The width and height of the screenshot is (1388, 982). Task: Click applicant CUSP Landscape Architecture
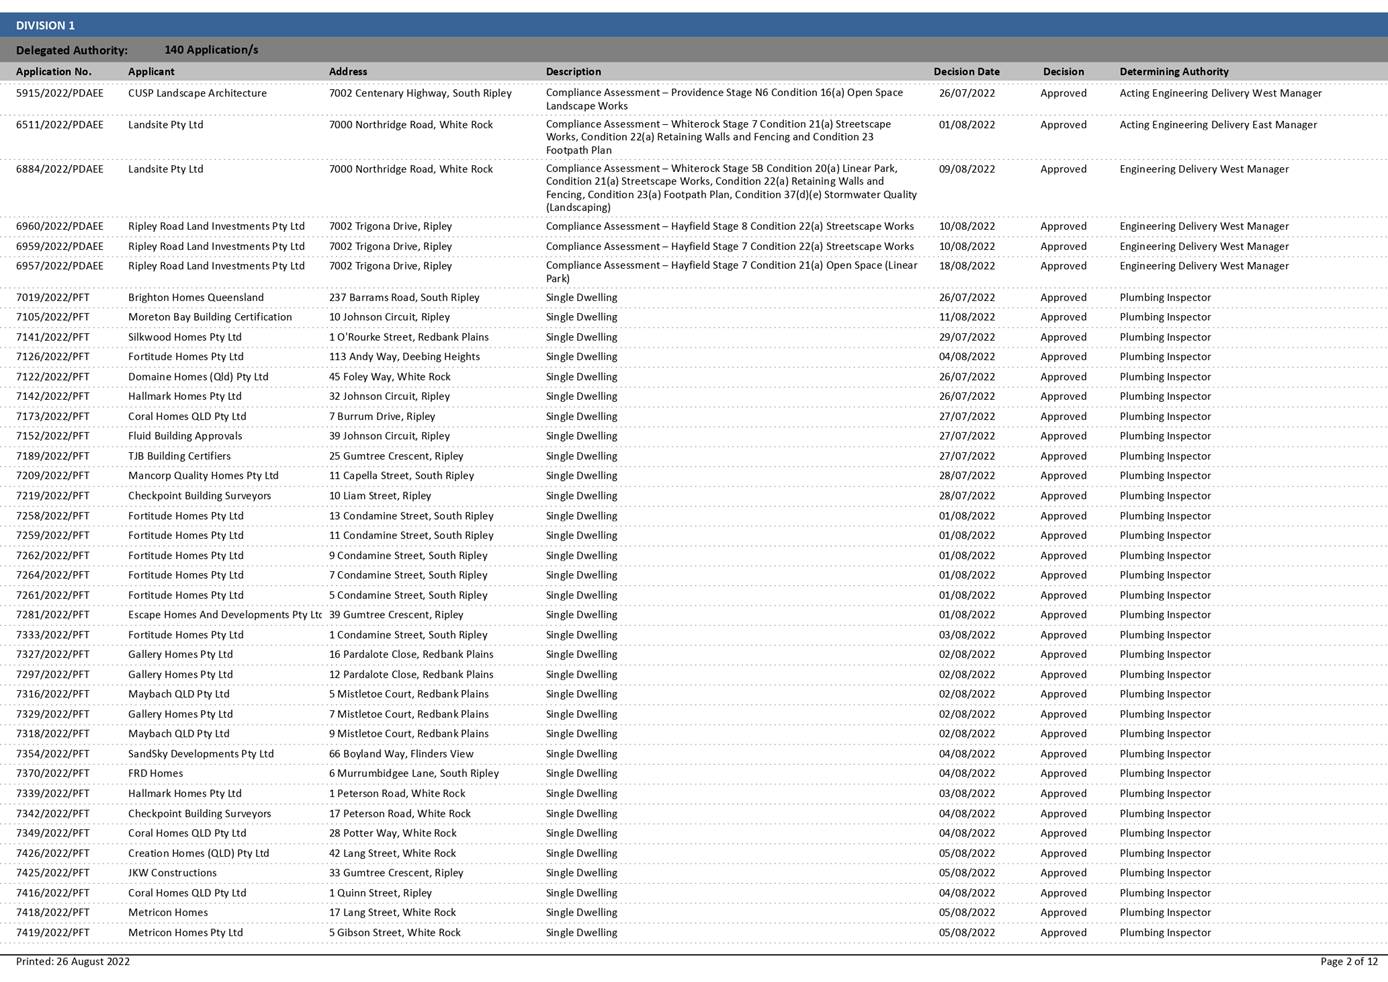click(x=197, y=93)
